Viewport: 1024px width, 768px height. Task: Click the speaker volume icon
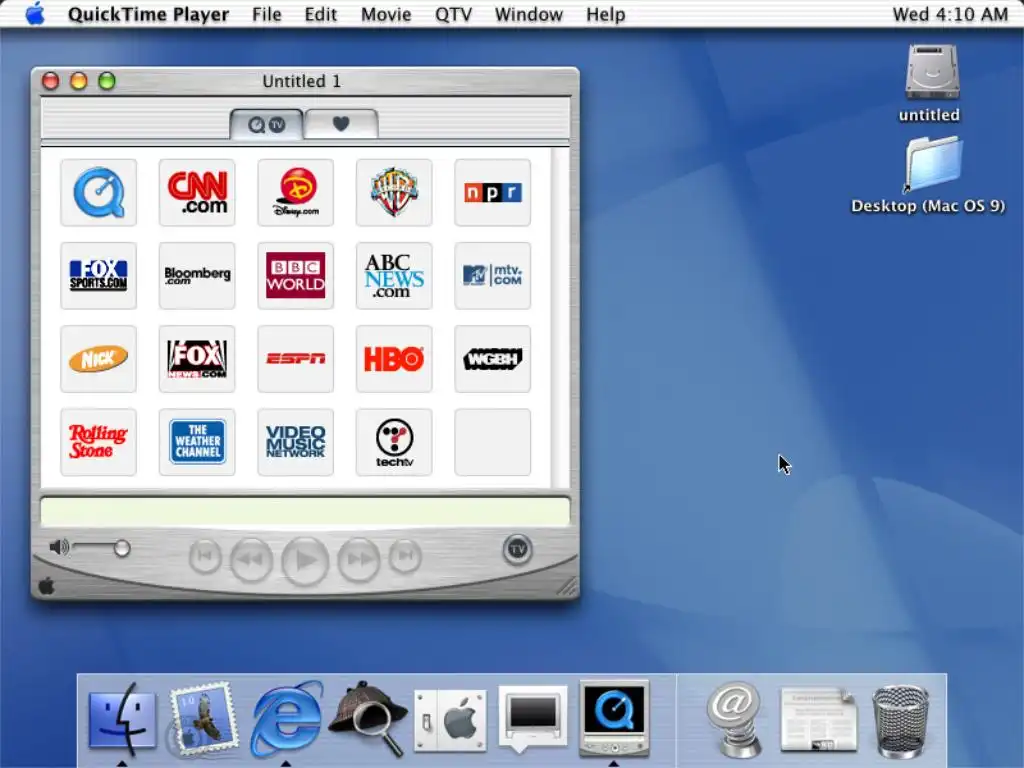tap(59, 547)
